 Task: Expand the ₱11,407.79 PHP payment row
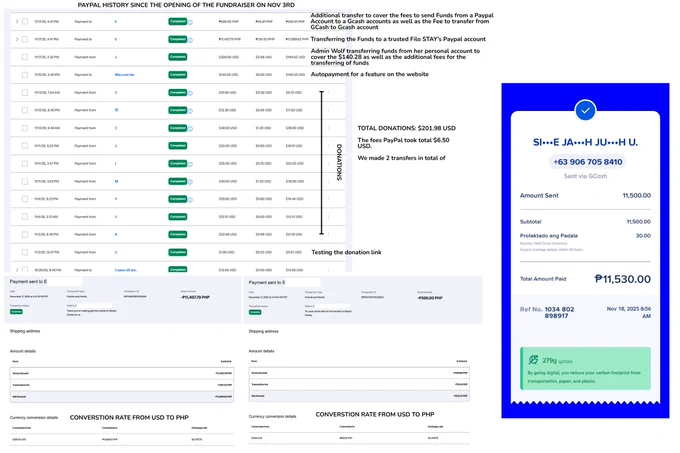(16, 39)
